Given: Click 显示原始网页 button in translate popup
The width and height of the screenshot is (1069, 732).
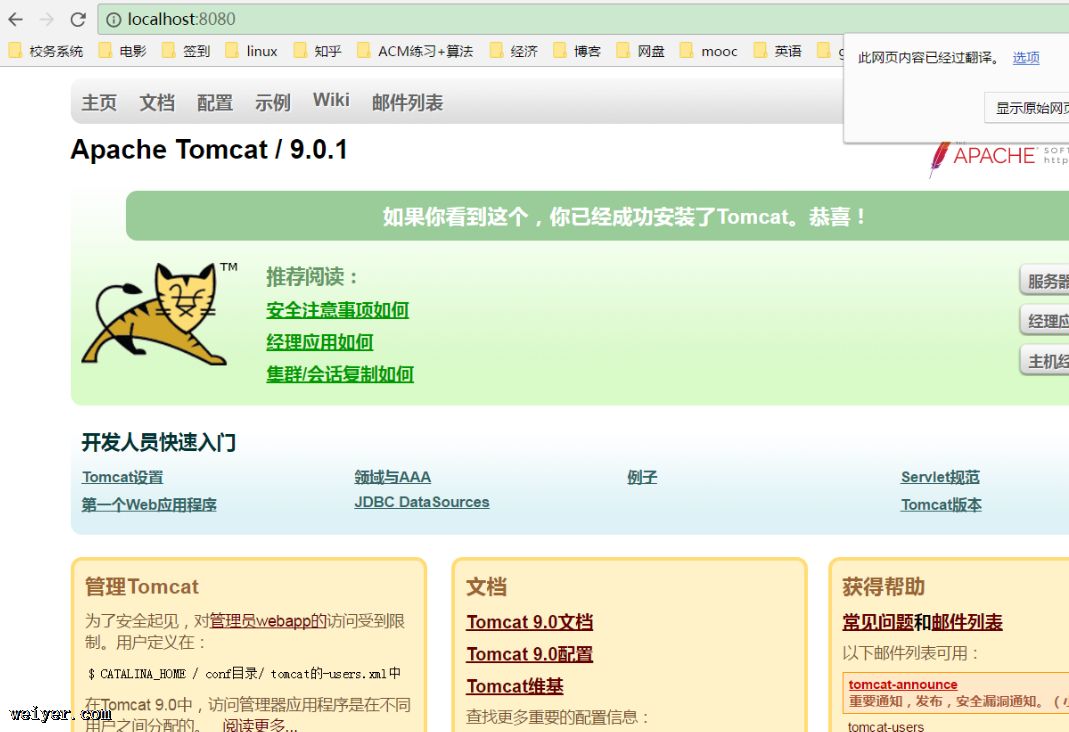Looking at the screenshot, I should pyautogui.click(x=1029, y=108).
